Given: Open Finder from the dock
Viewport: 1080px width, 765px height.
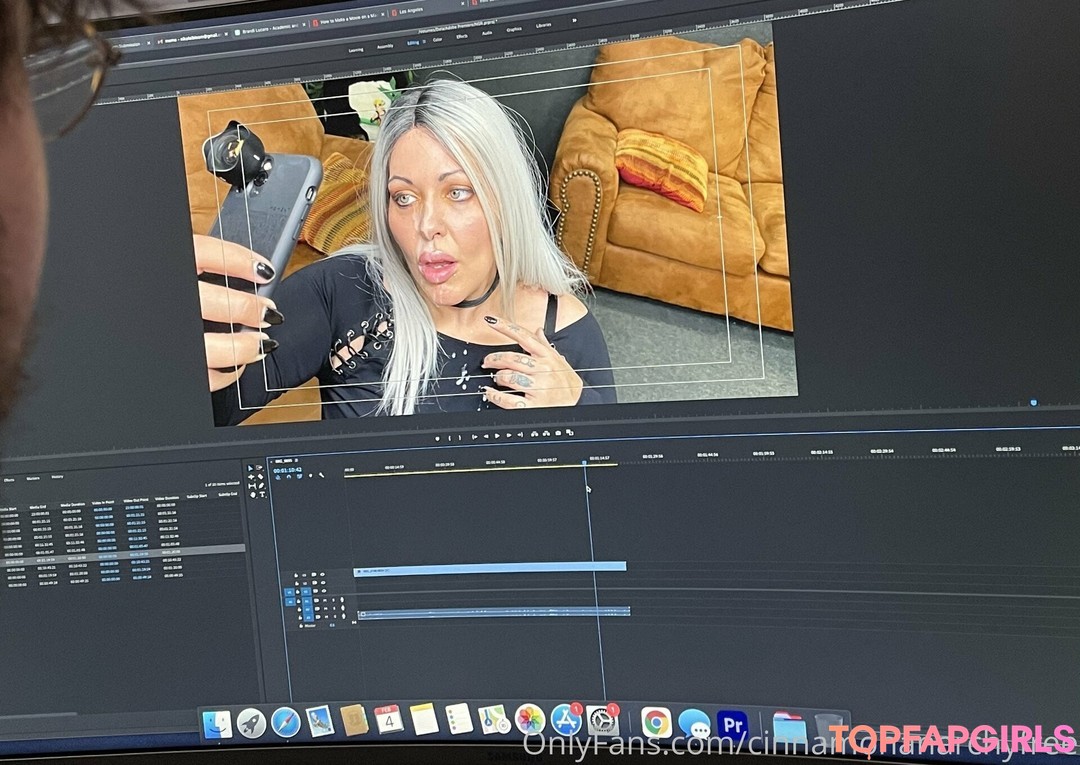Looking at the screenshot, I should [x=217, y=724].
